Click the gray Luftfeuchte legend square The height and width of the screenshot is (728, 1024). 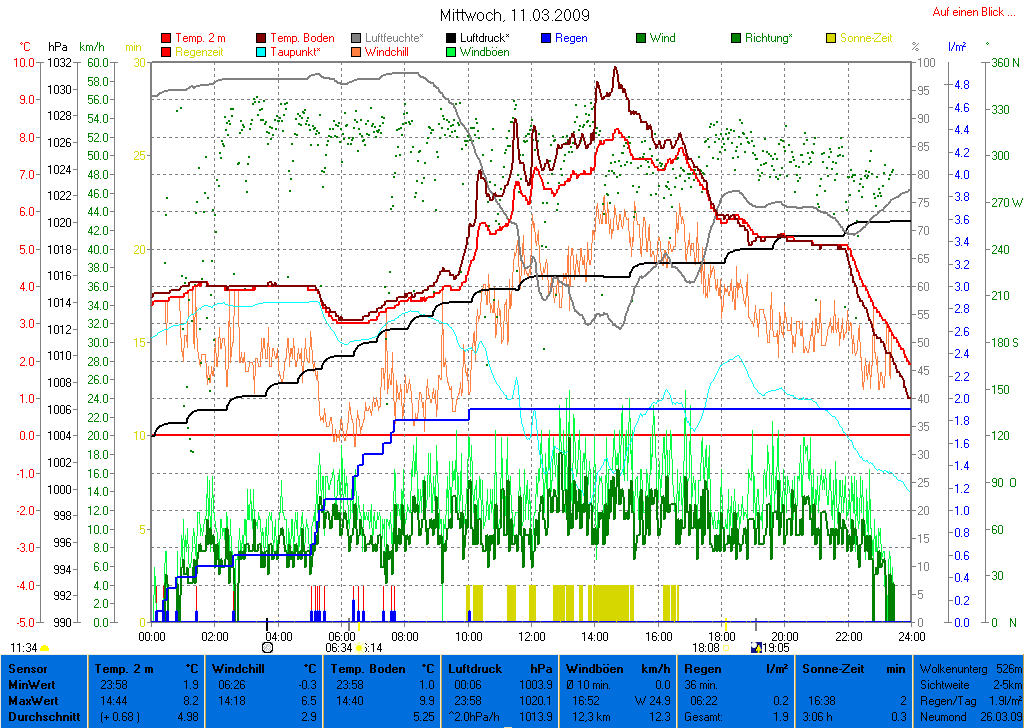click(356, 38)
